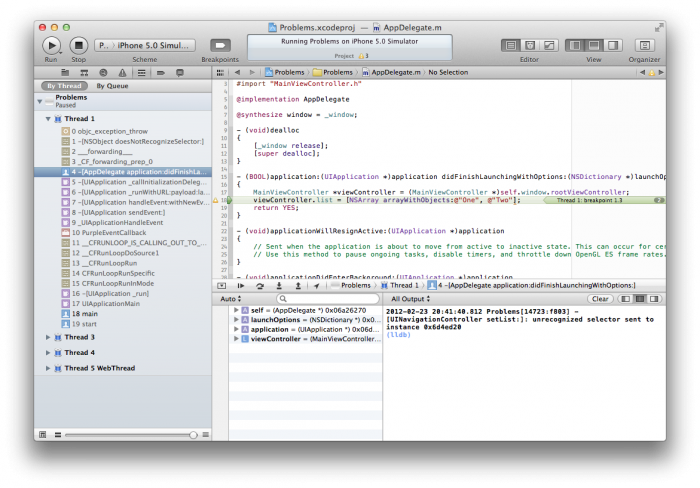The width and height of the screenshot is (700, 488).
Task: Select the Standard editor mode icon
Action: click(511, 45)
